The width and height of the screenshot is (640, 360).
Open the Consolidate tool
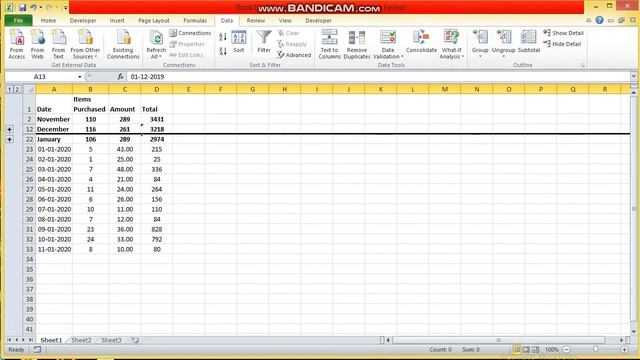pyautogui.click(x=421, y=42)
